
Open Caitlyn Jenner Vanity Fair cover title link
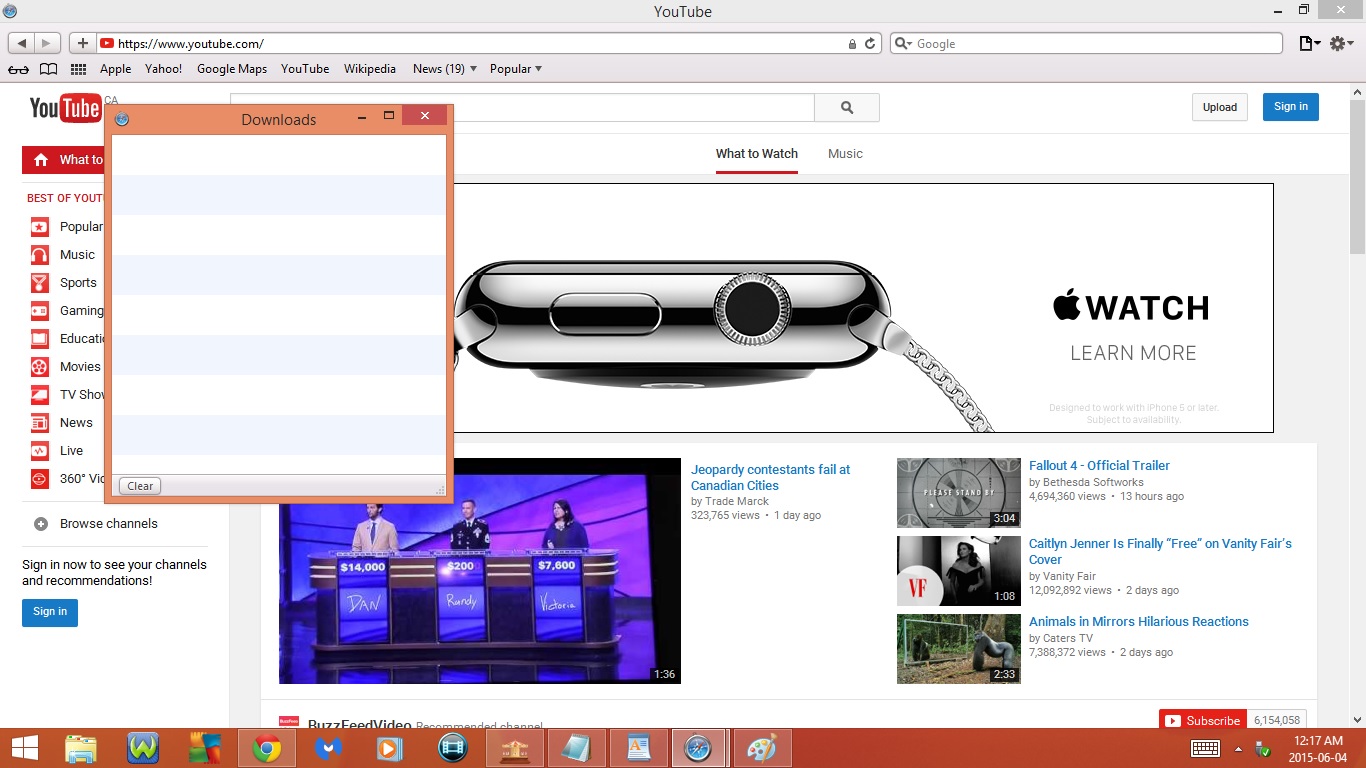coord(1160,552)
